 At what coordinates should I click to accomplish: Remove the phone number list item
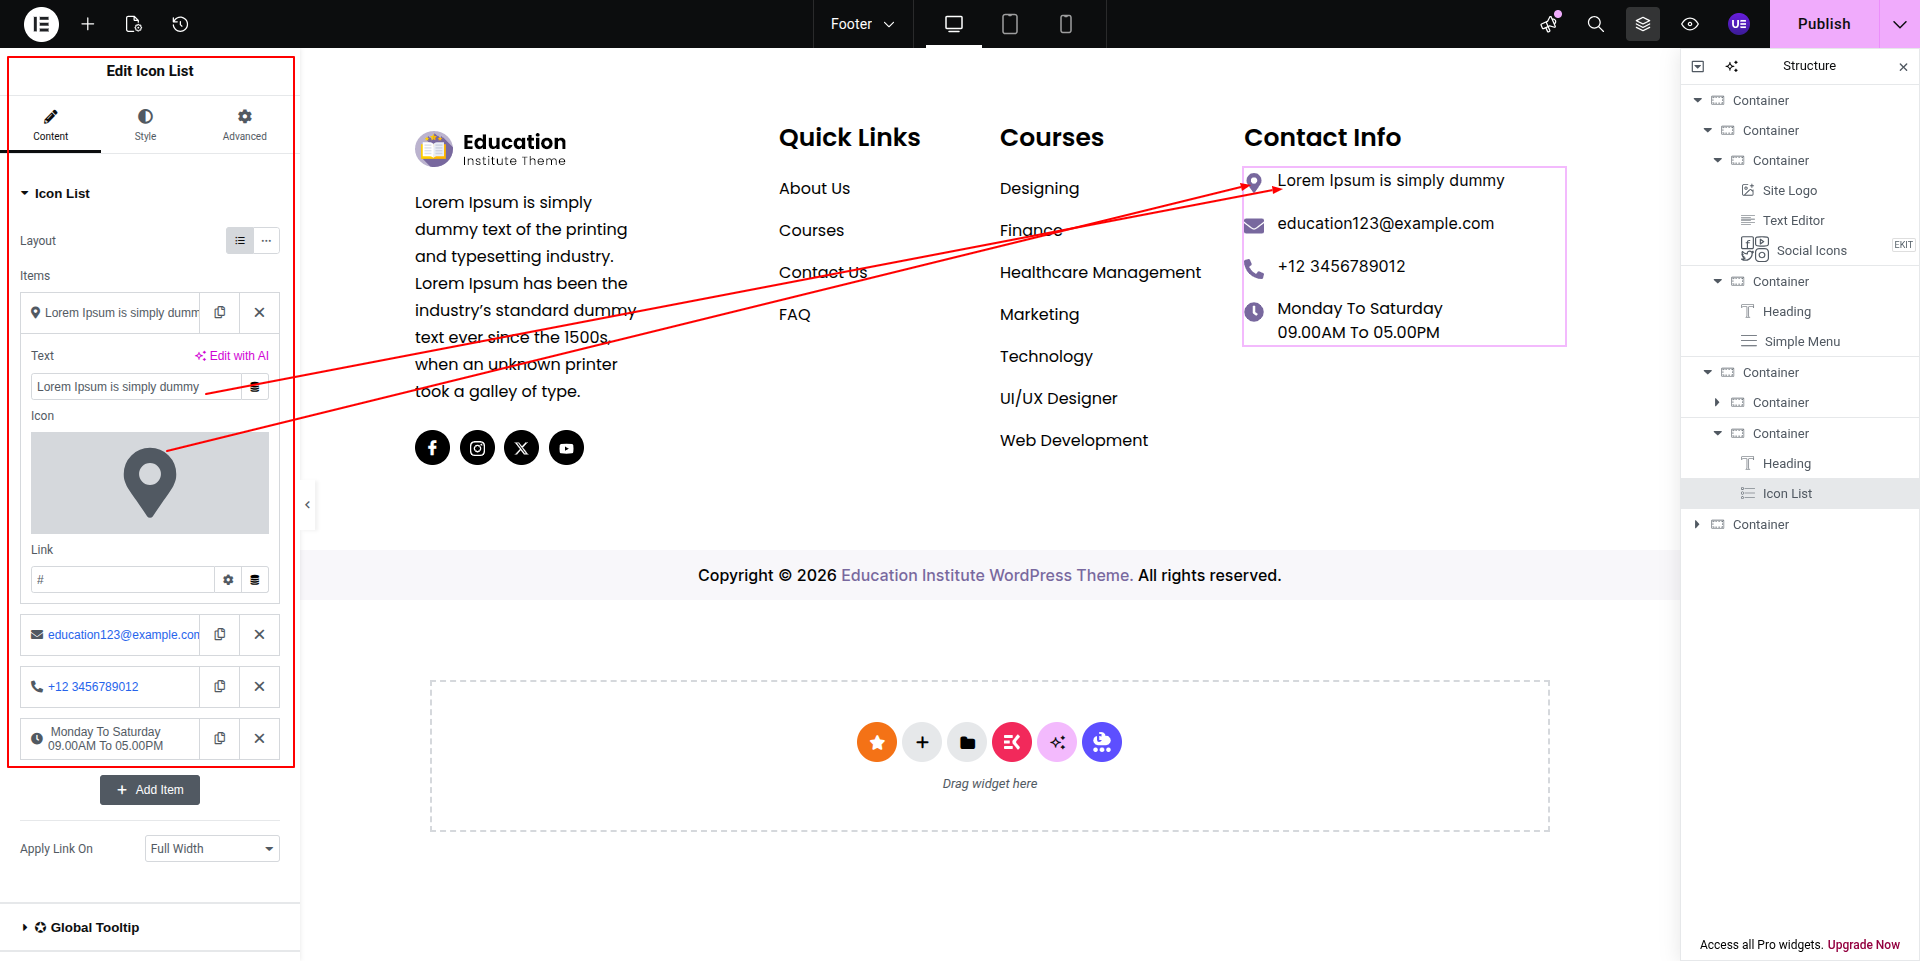[x=259, y=686]
